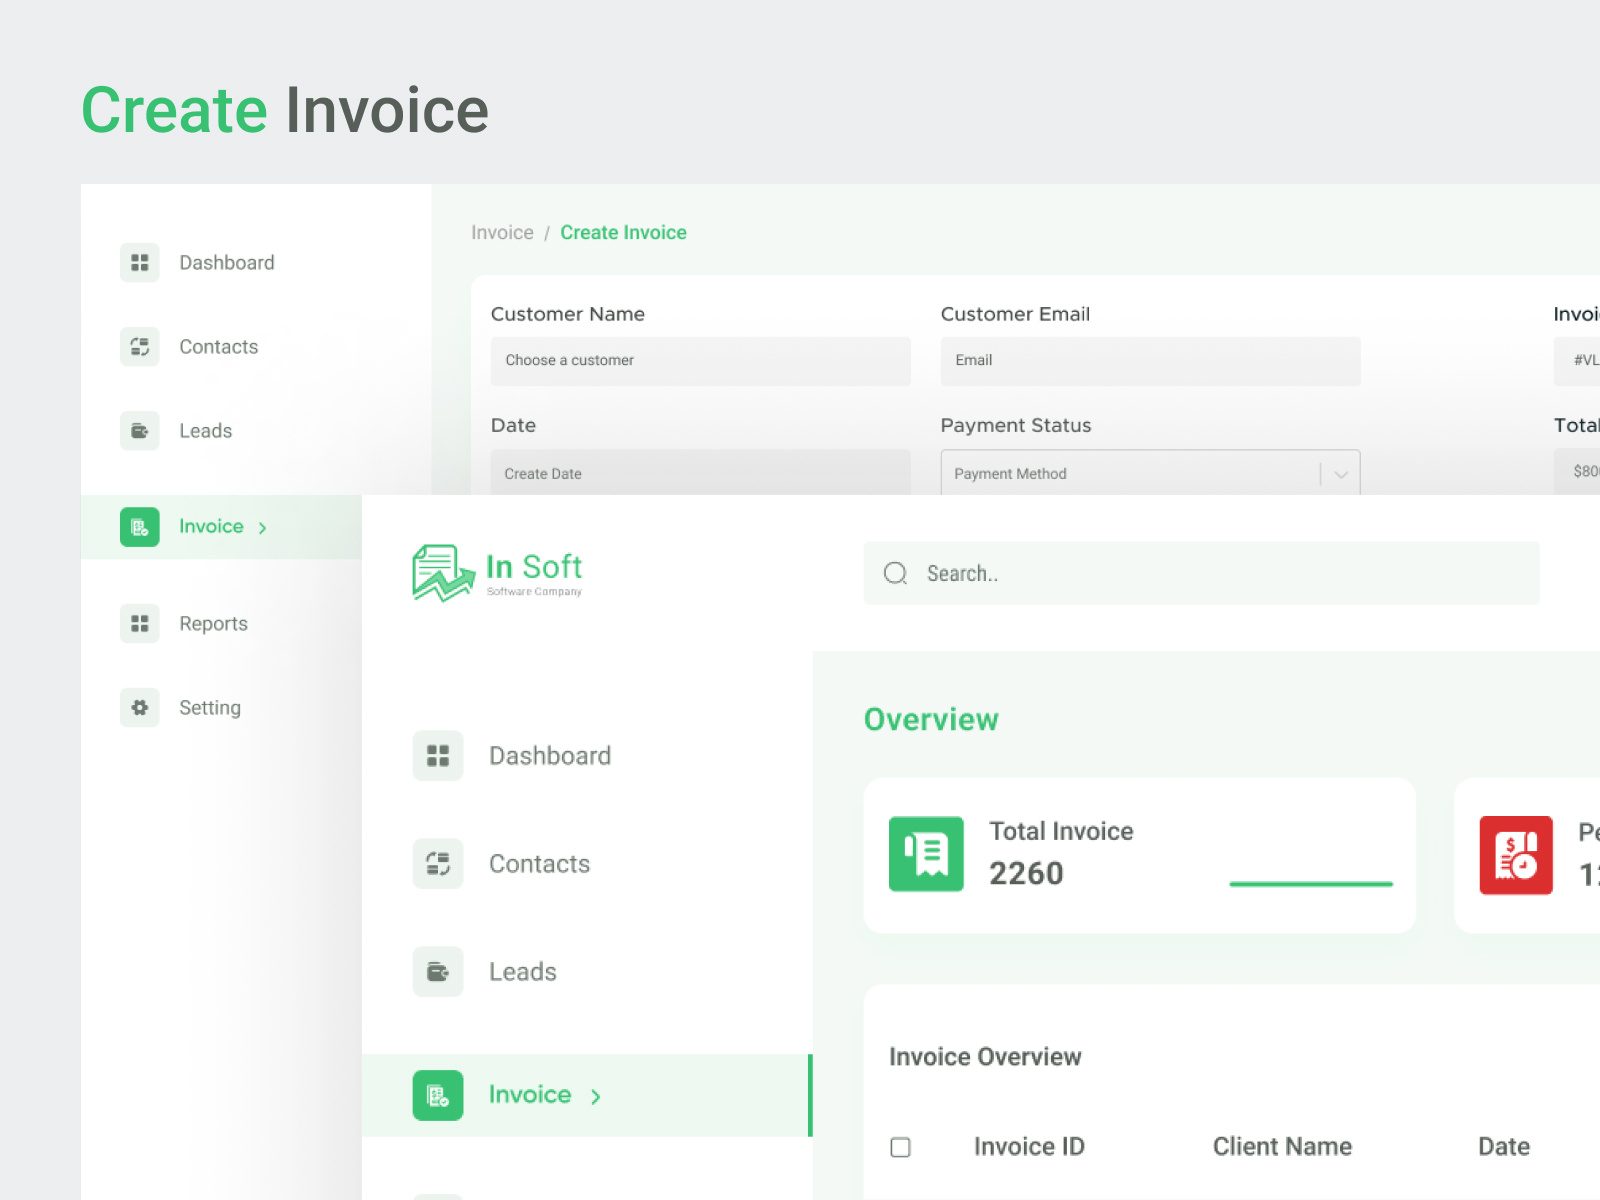Open the Choose a customer field
Image resolution: width=1600 pixels, height=1200 pixels.
(700, 361)
